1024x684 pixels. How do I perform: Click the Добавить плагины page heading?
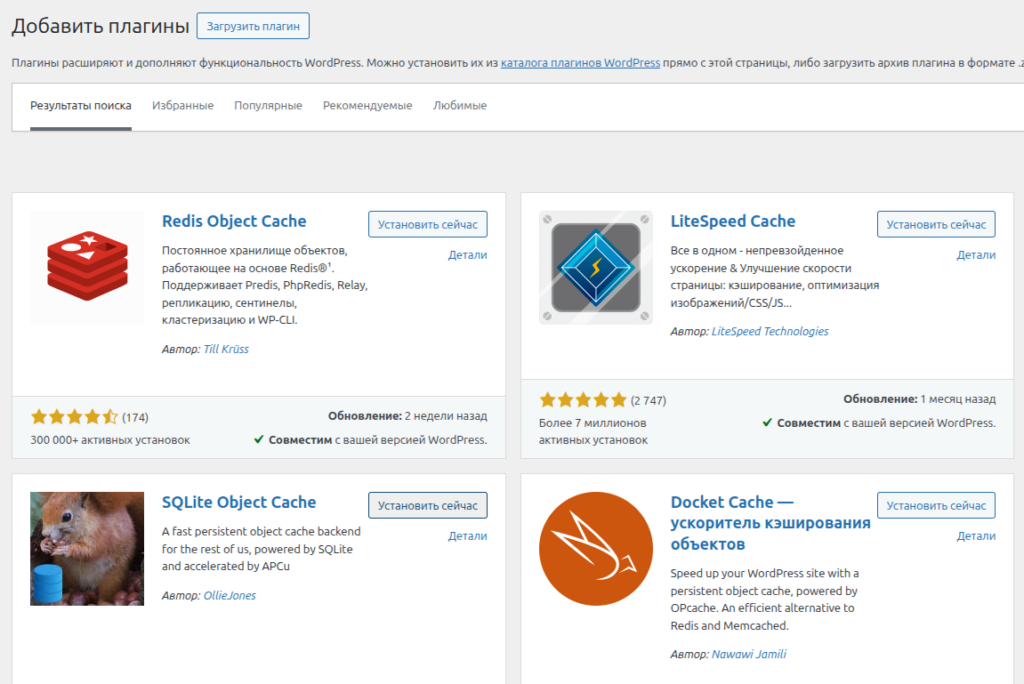click(x=101, y=25)
